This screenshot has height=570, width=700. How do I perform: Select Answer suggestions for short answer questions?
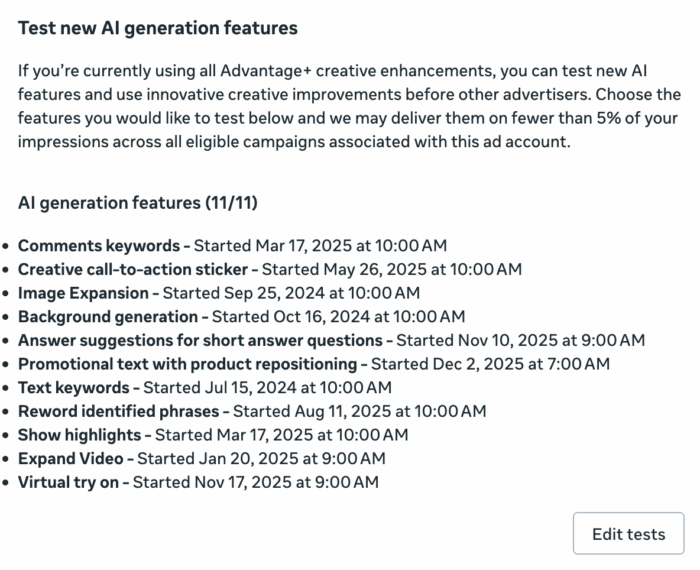(x=201, y=340)
